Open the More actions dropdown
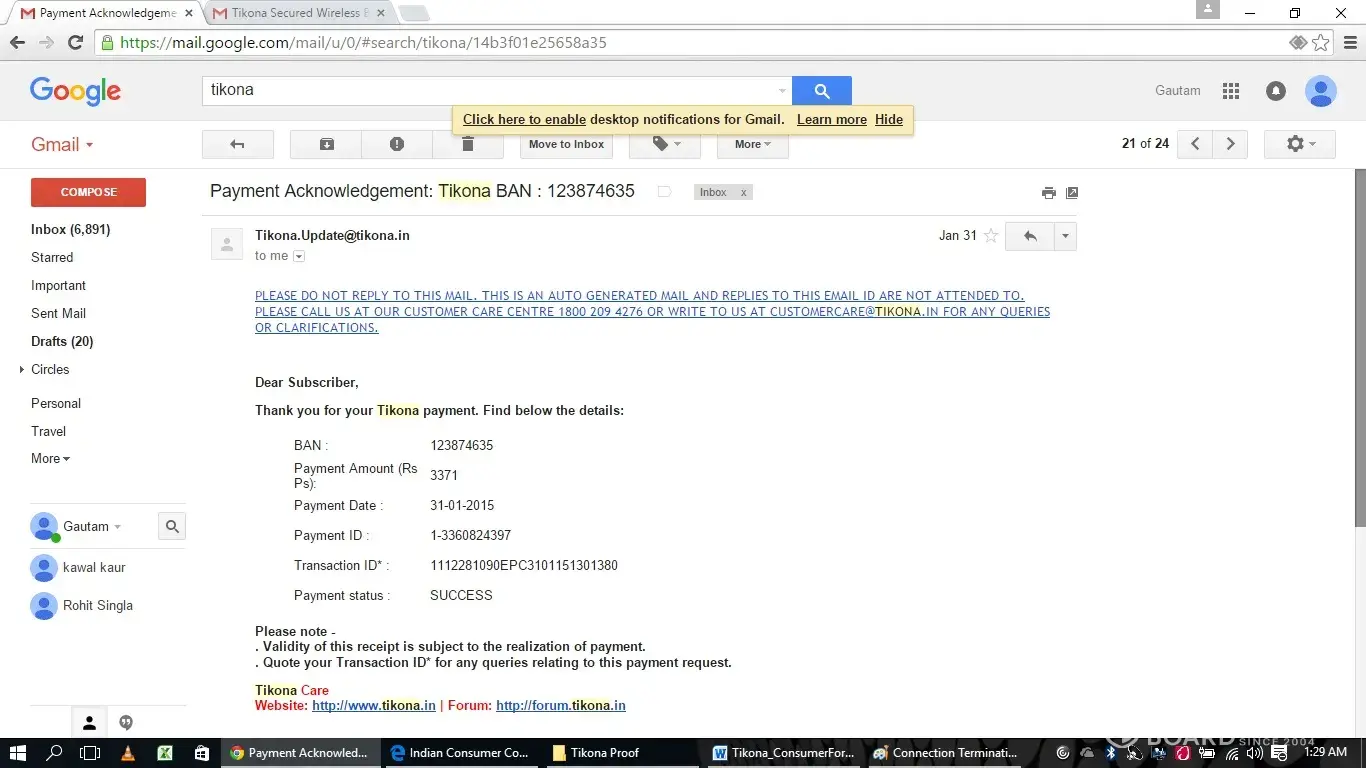This screenshot has width=1366, height=768. (752, 144)
